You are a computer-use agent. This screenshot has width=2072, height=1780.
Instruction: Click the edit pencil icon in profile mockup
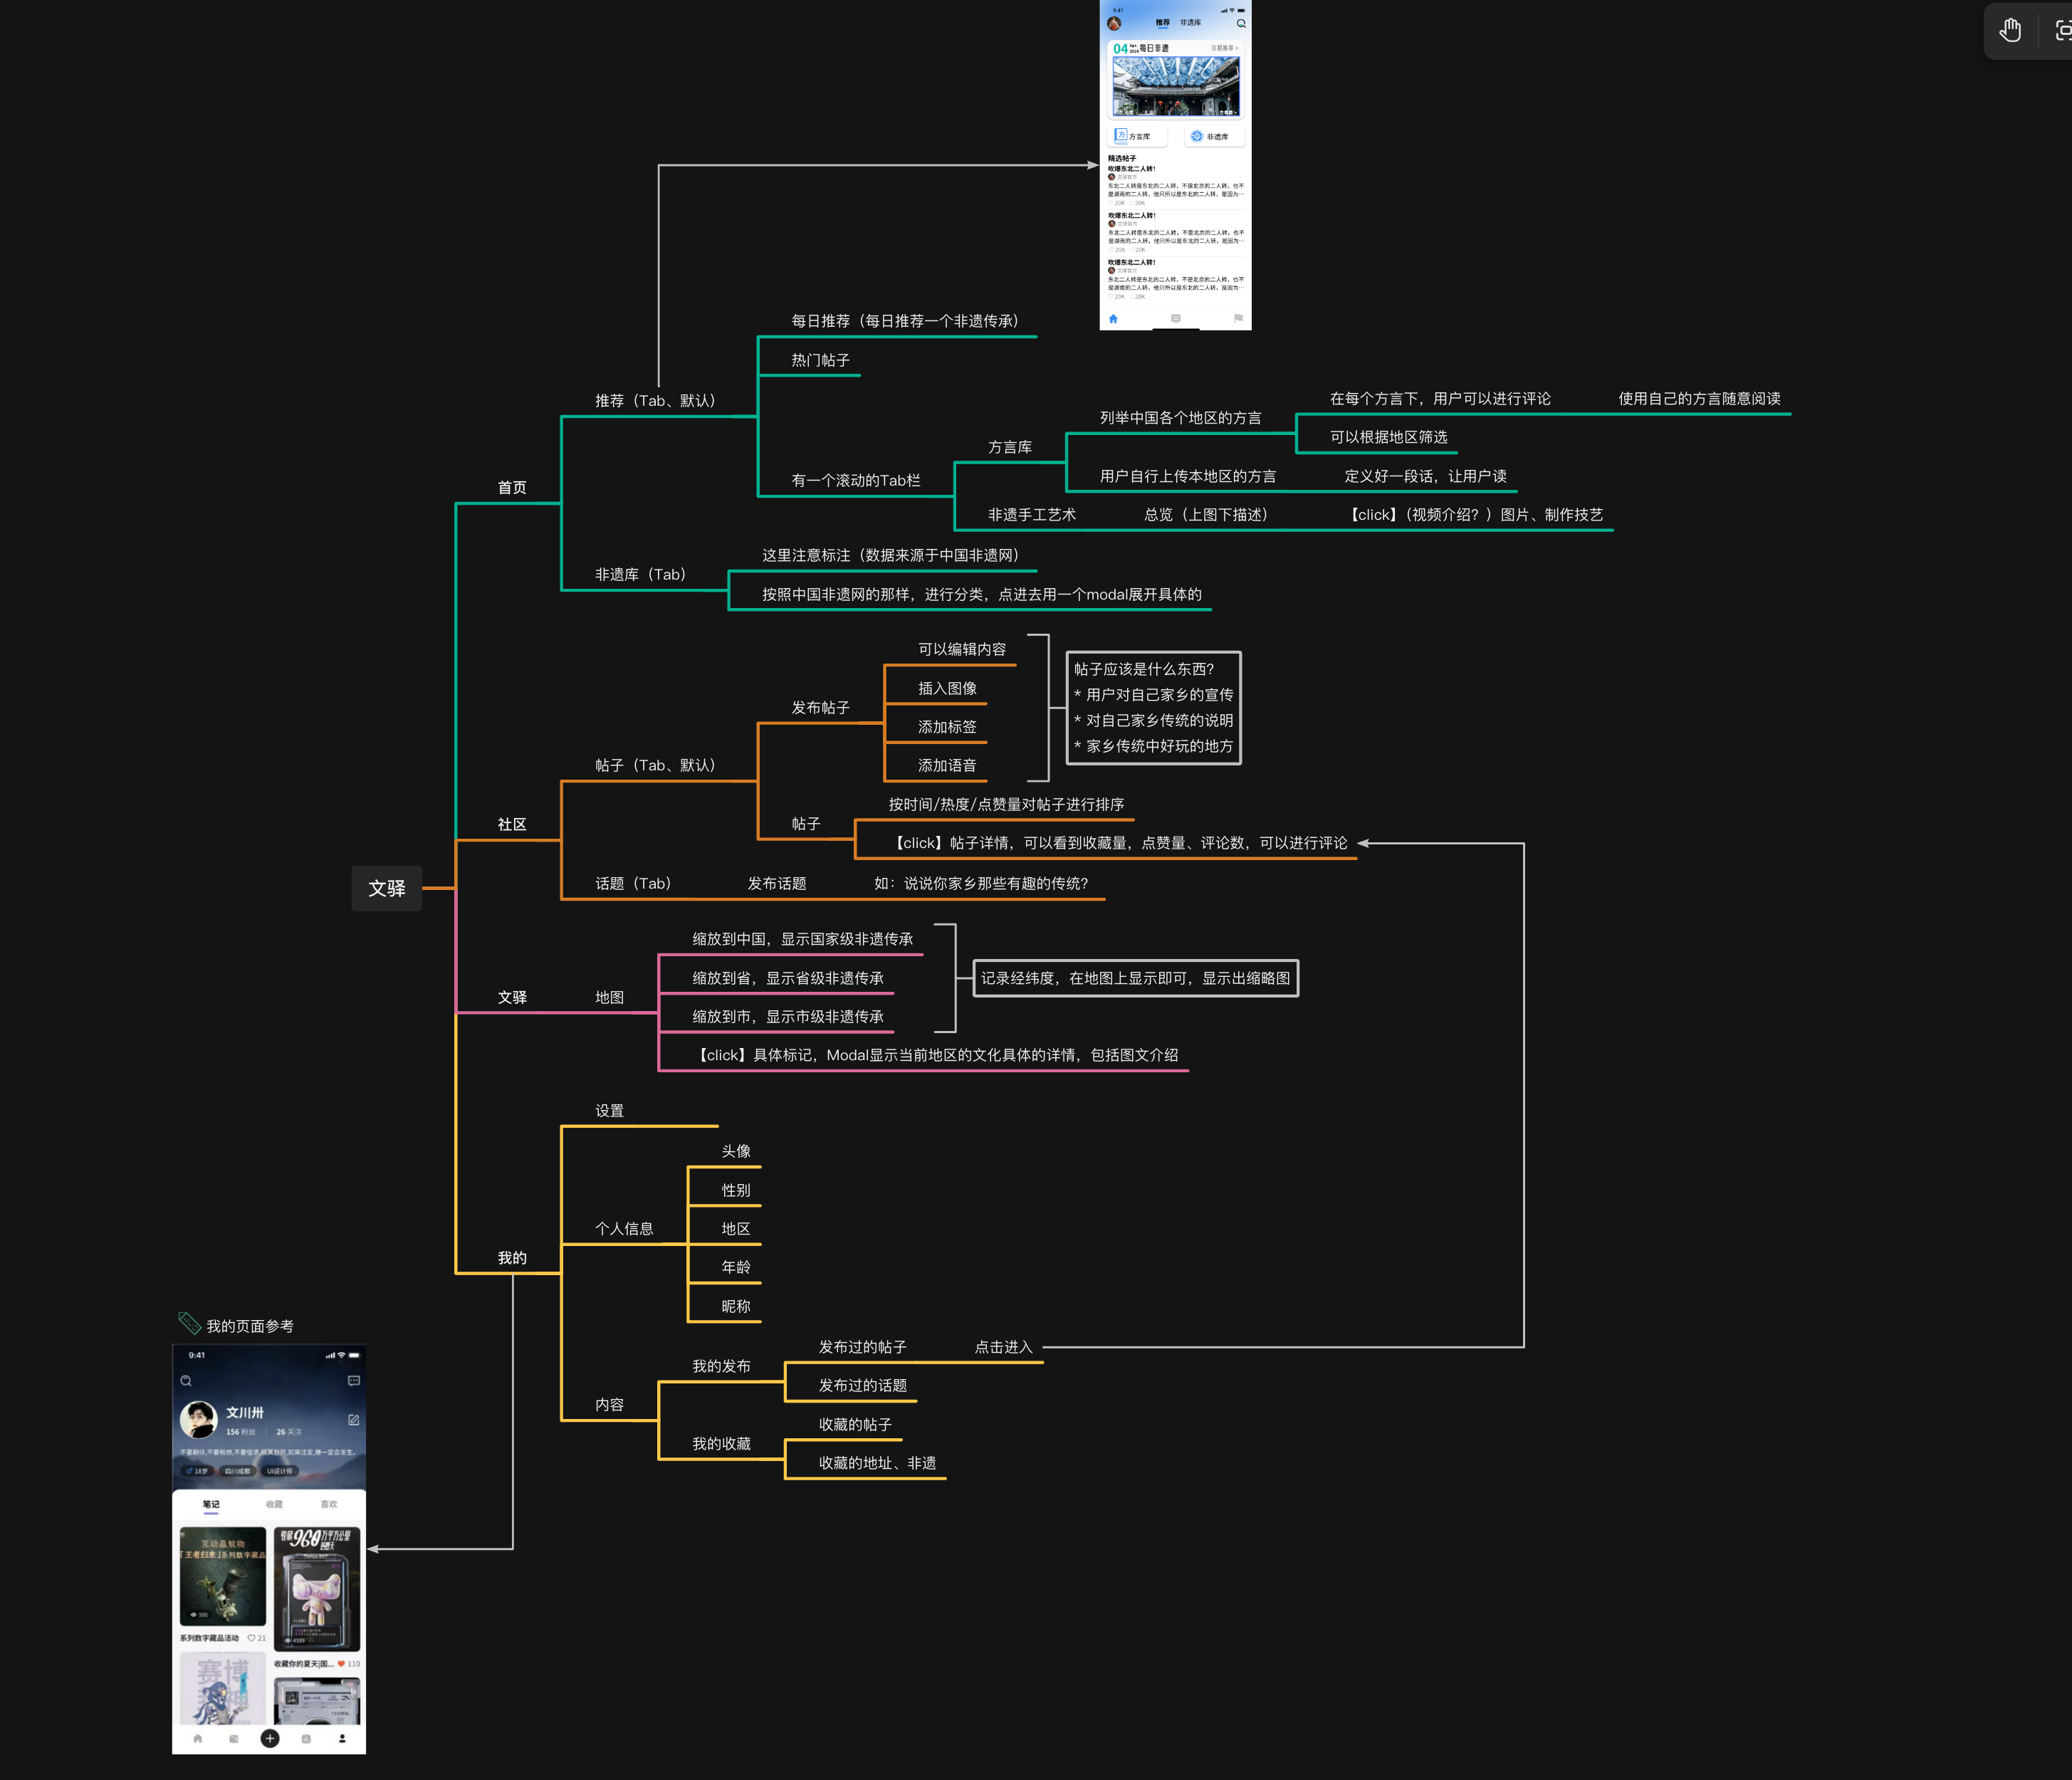pos(353,1420)
